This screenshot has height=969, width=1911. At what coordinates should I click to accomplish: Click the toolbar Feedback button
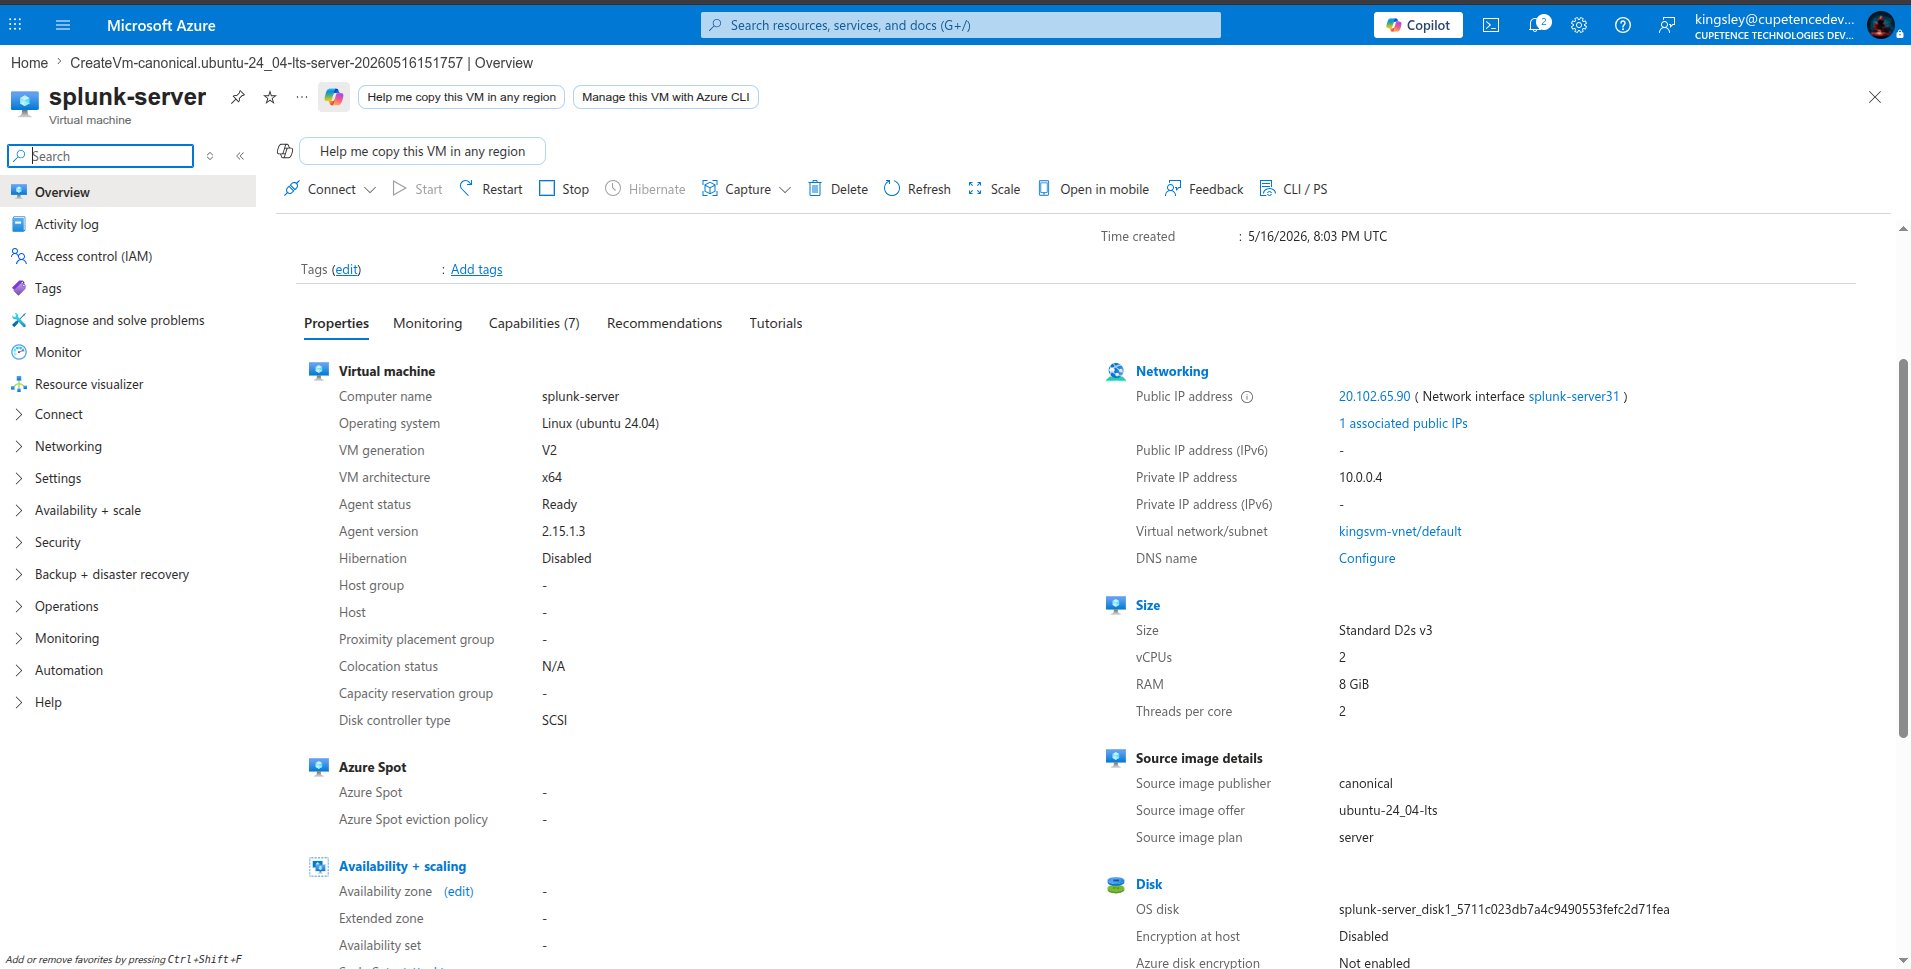coord(1205,189)
